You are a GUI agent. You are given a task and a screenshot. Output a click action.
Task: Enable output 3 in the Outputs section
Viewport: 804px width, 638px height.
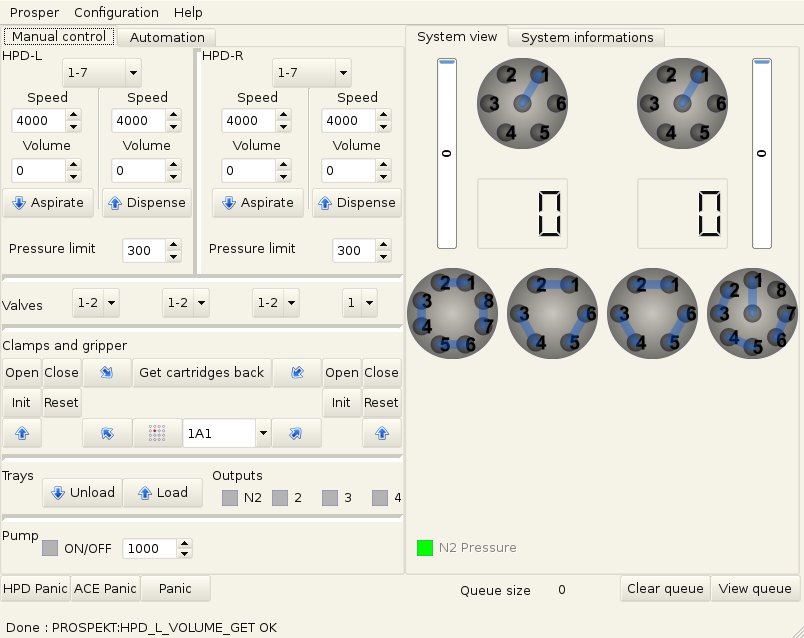(x=331, y=497)
